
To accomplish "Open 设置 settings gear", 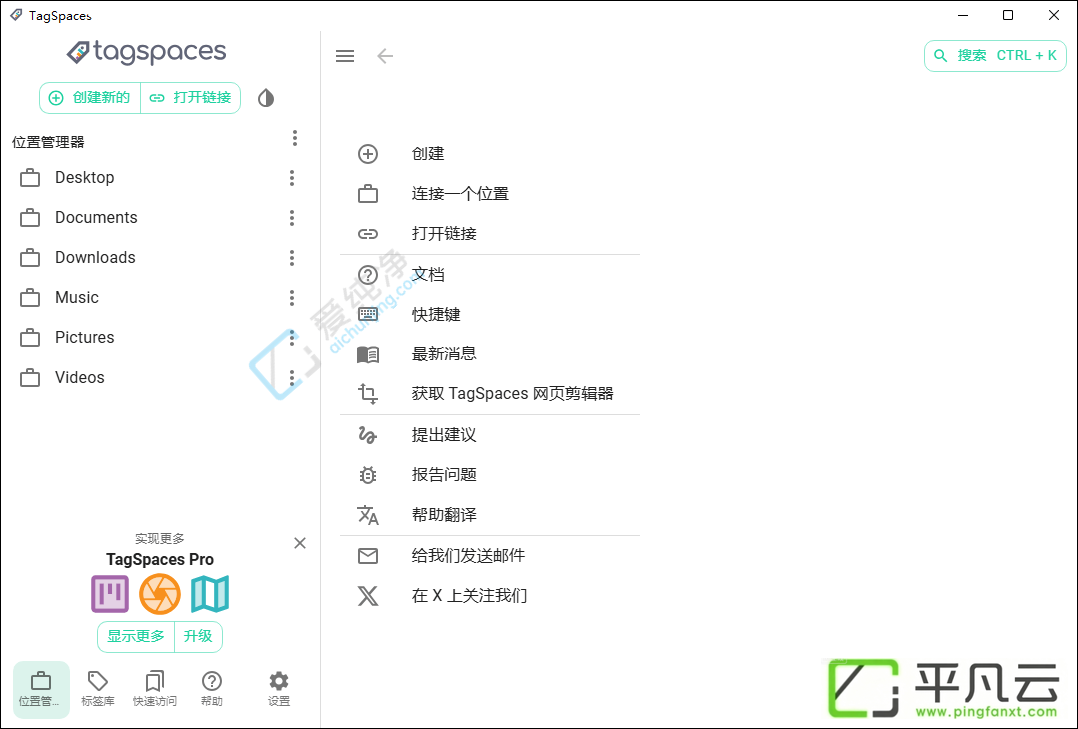I will coord(278,690).
